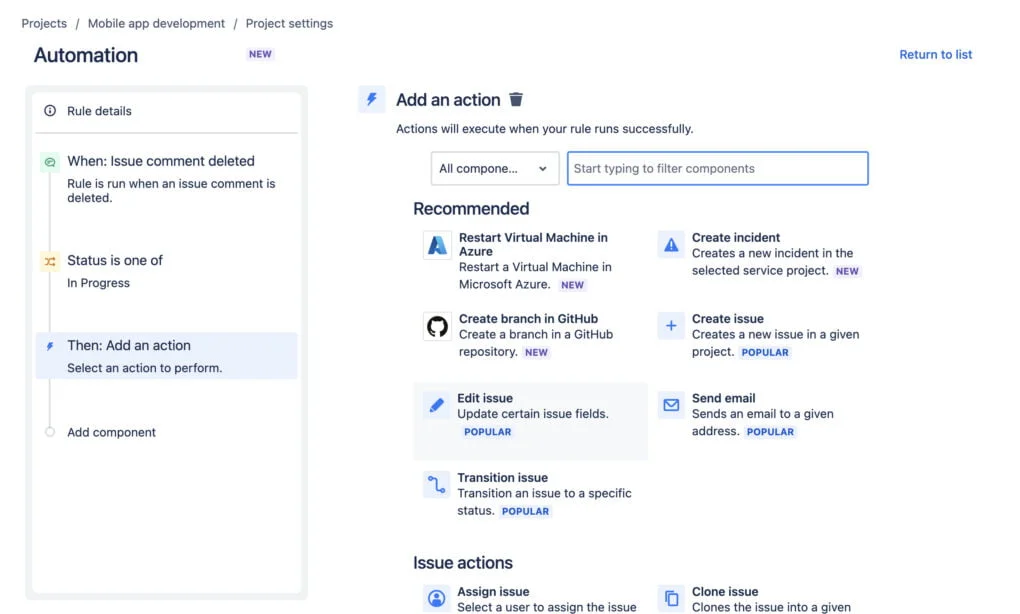This screenshot has width=1020, height=614.
Task: Open Mobile app development breadcrumb
Action: click(156, 23)
